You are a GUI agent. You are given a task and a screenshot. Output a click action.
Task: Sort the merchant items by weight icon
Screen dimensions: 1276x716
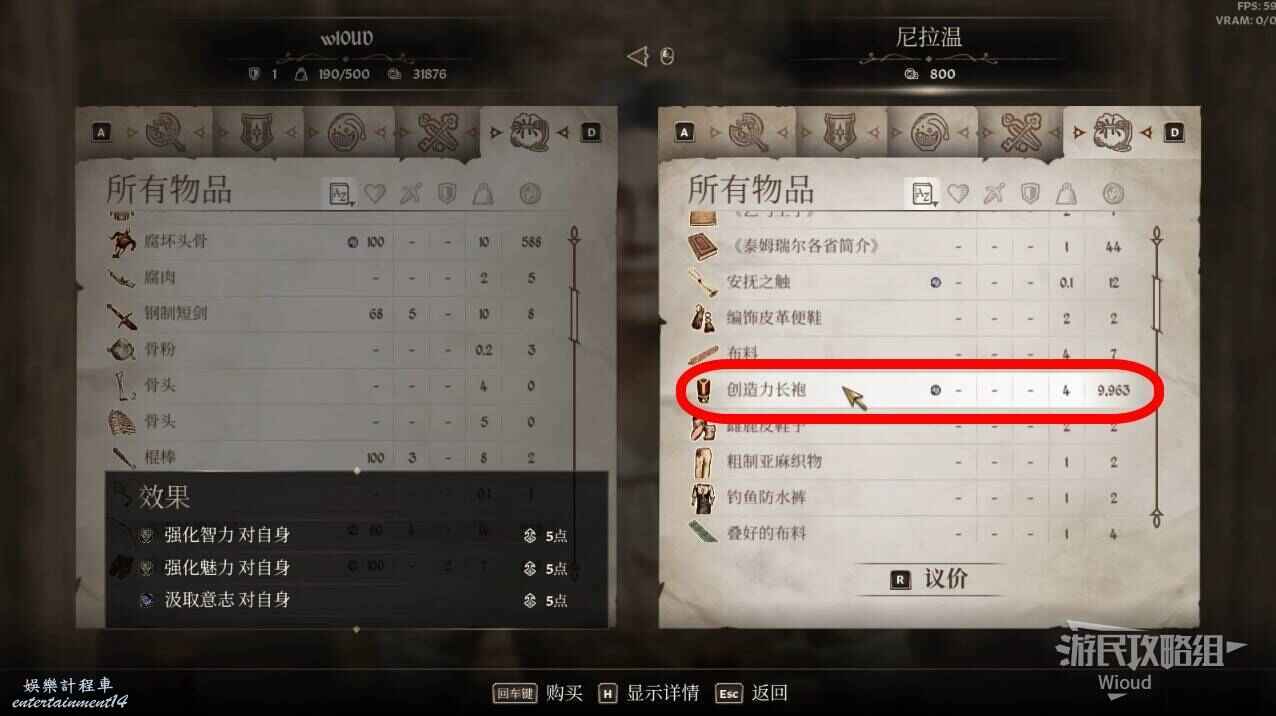[1067, 194]
